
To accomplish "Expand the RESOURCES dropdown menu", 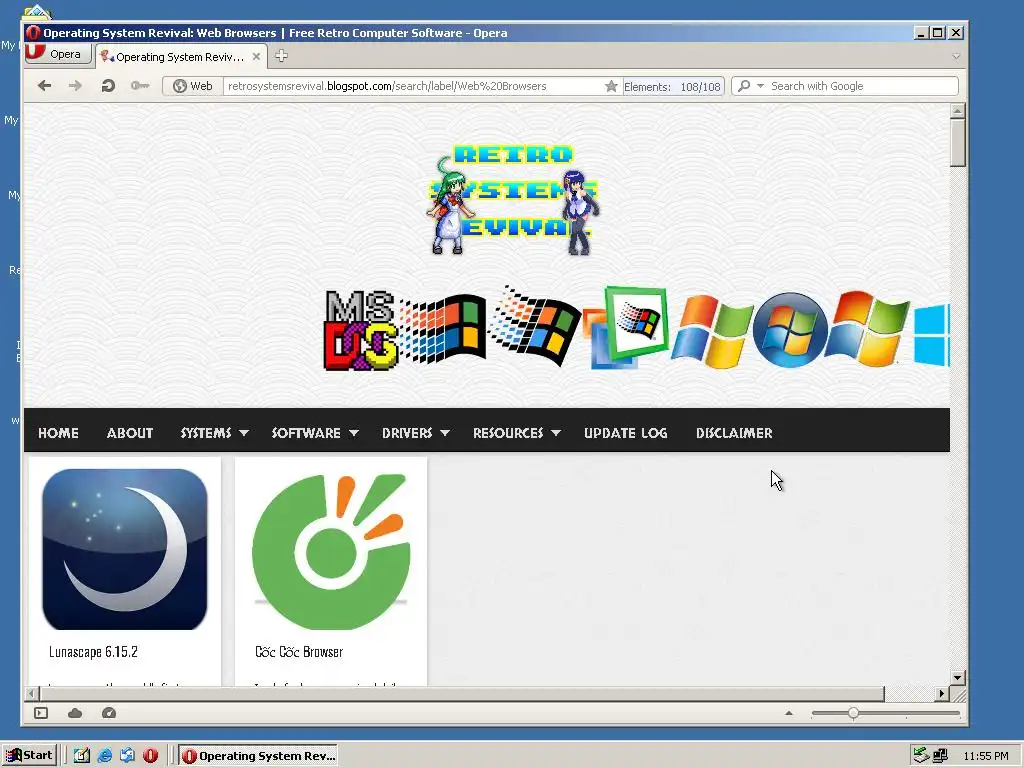I will tap(517, 433).
